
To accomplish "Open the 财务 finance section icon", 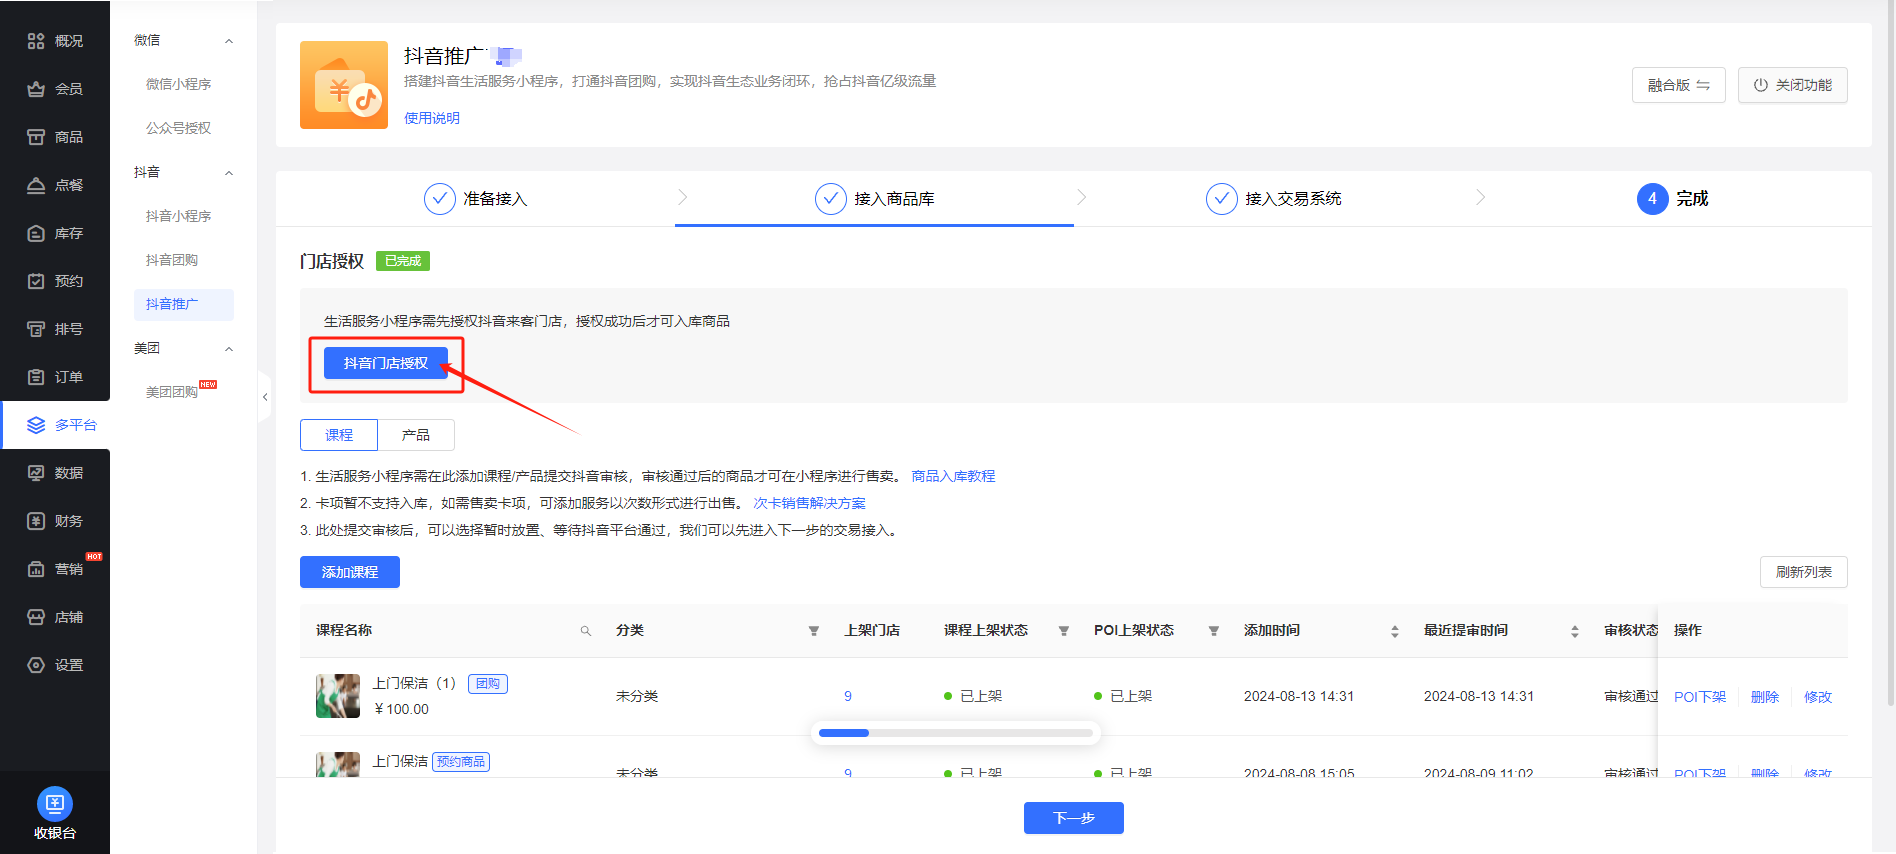I will (x=36, y=521).
